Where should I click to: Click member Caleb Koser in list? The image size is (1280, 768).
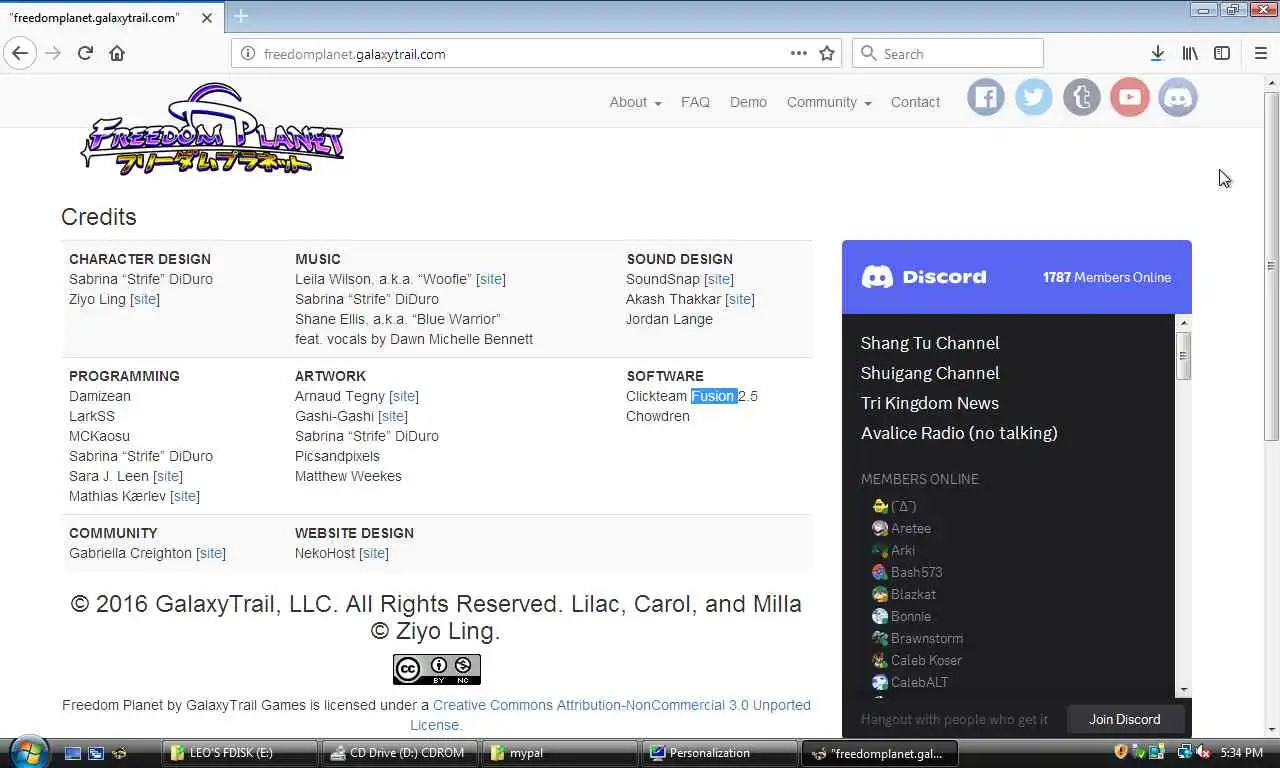point(917,660)
